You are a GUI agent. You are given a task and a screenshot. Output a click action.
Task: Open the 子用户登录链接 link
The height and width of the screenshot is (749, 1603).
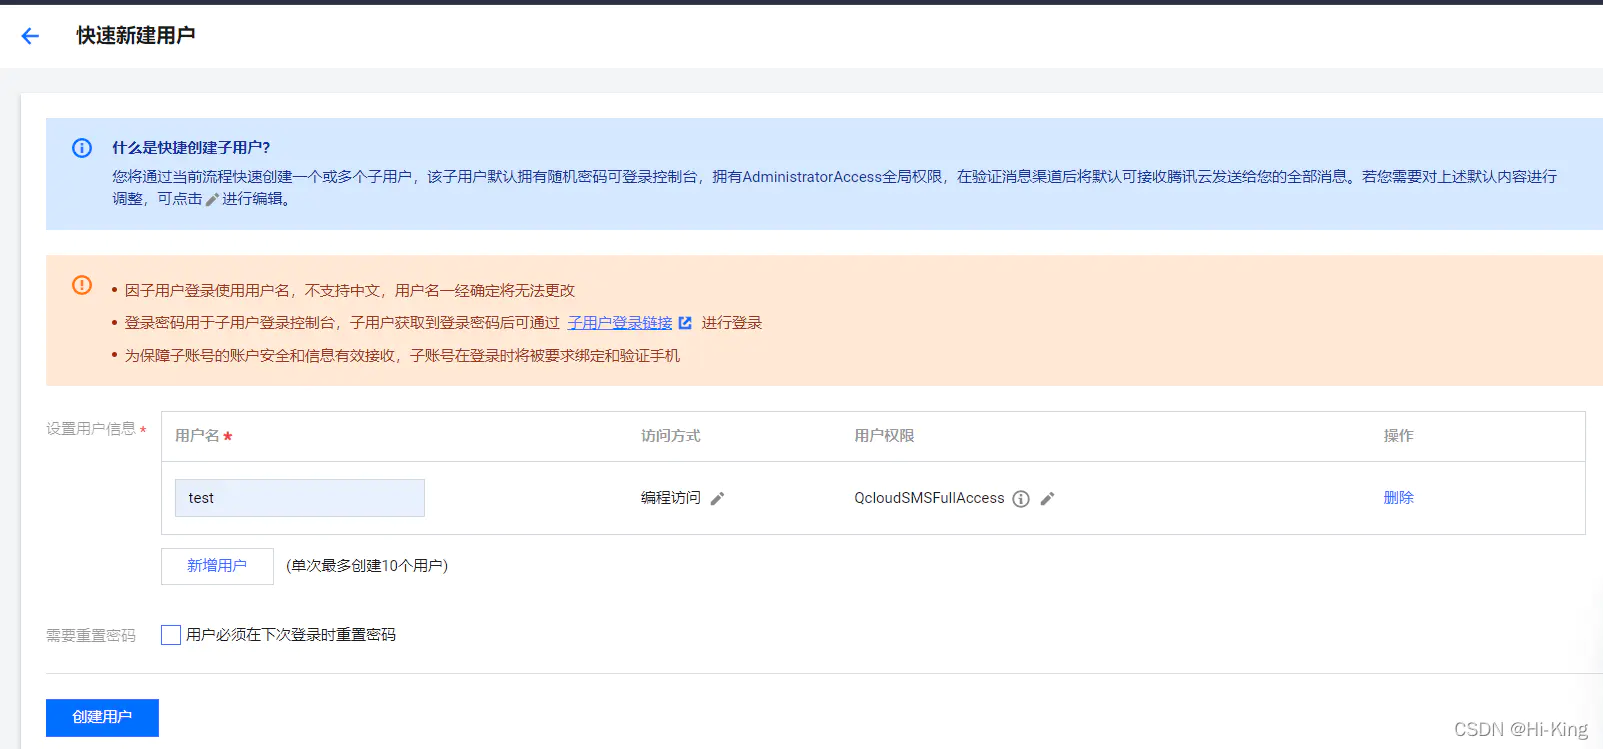point(620,323)
